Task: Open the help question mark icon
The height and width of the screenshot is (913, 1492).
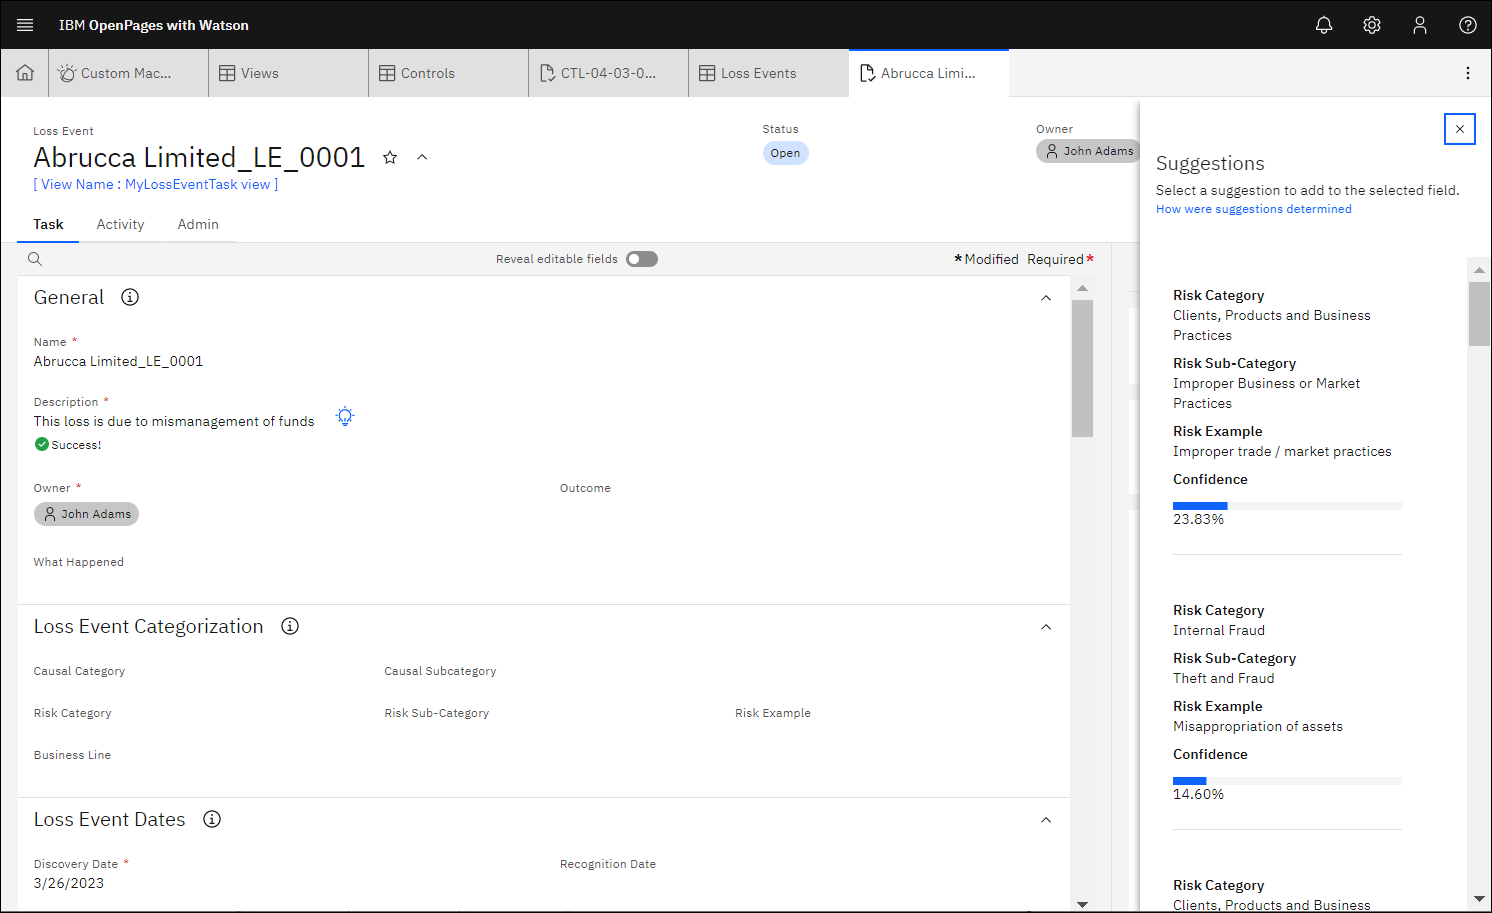Action: tap(1468, 25)
